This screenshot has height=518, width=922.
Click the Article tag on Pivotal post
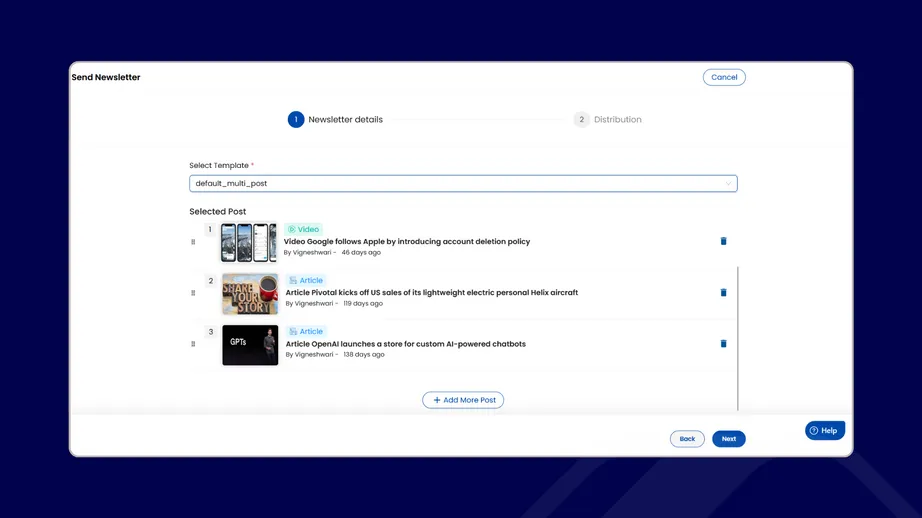(306, 281)
